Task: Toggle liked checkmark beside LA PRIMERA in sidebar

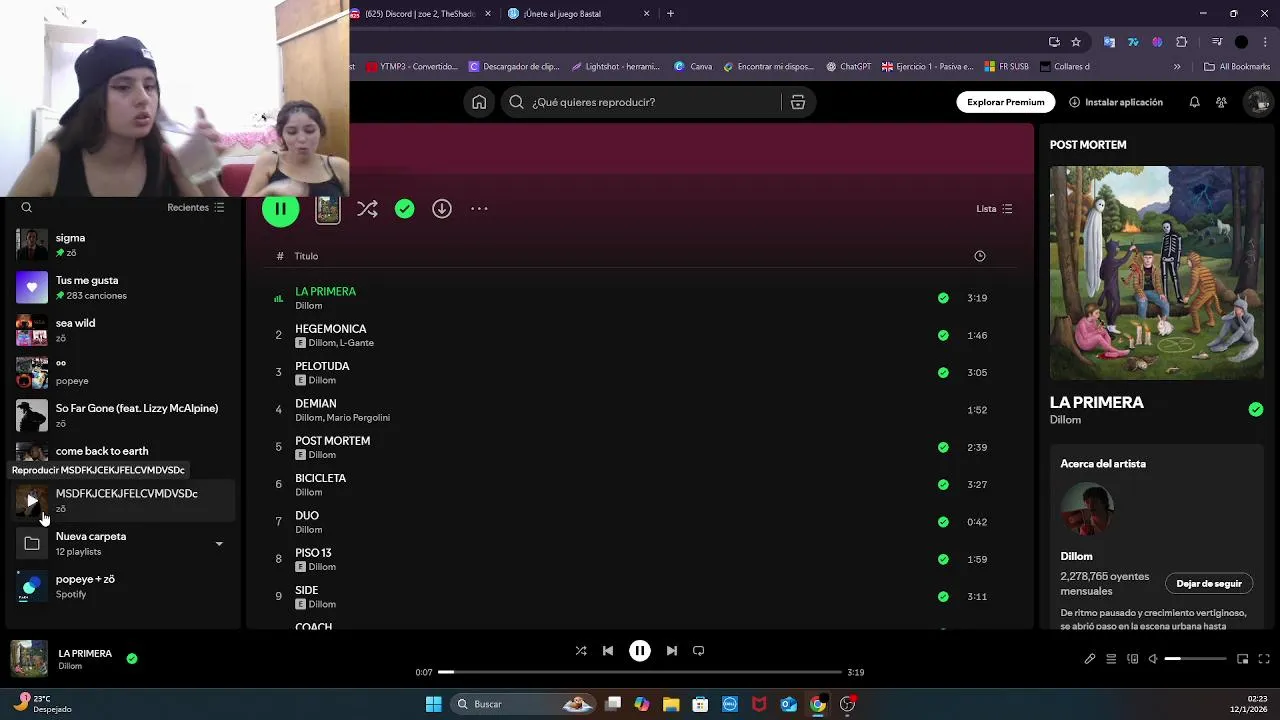Action: pos(1256,409)
